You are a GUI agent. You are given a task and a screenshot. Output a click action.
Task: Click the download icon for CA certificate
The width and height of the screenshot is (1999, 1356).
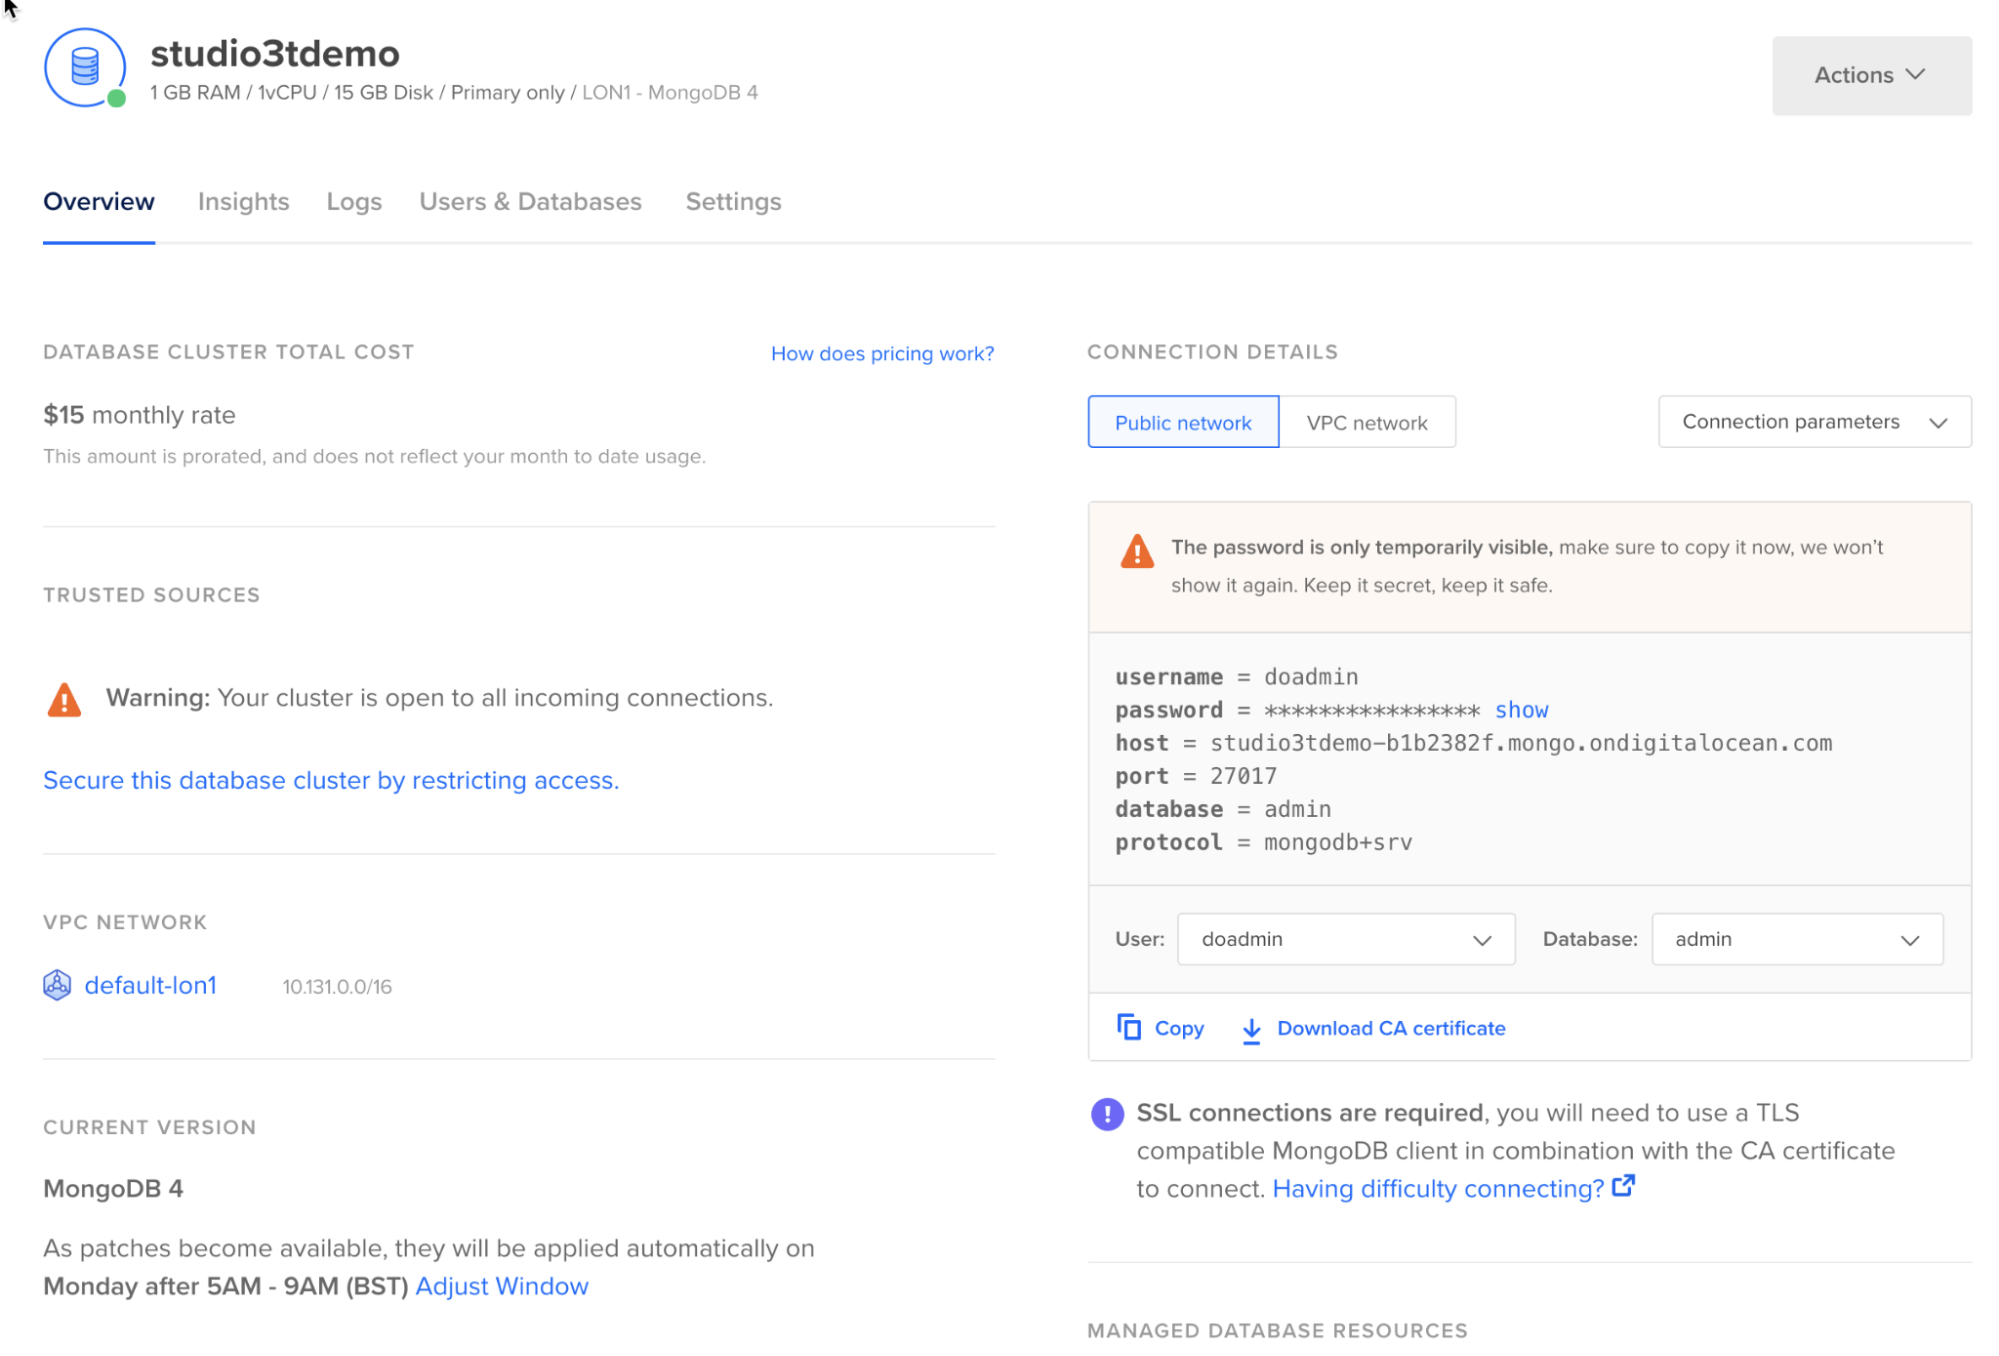pyautogui.click(x=1251, y=1029)
